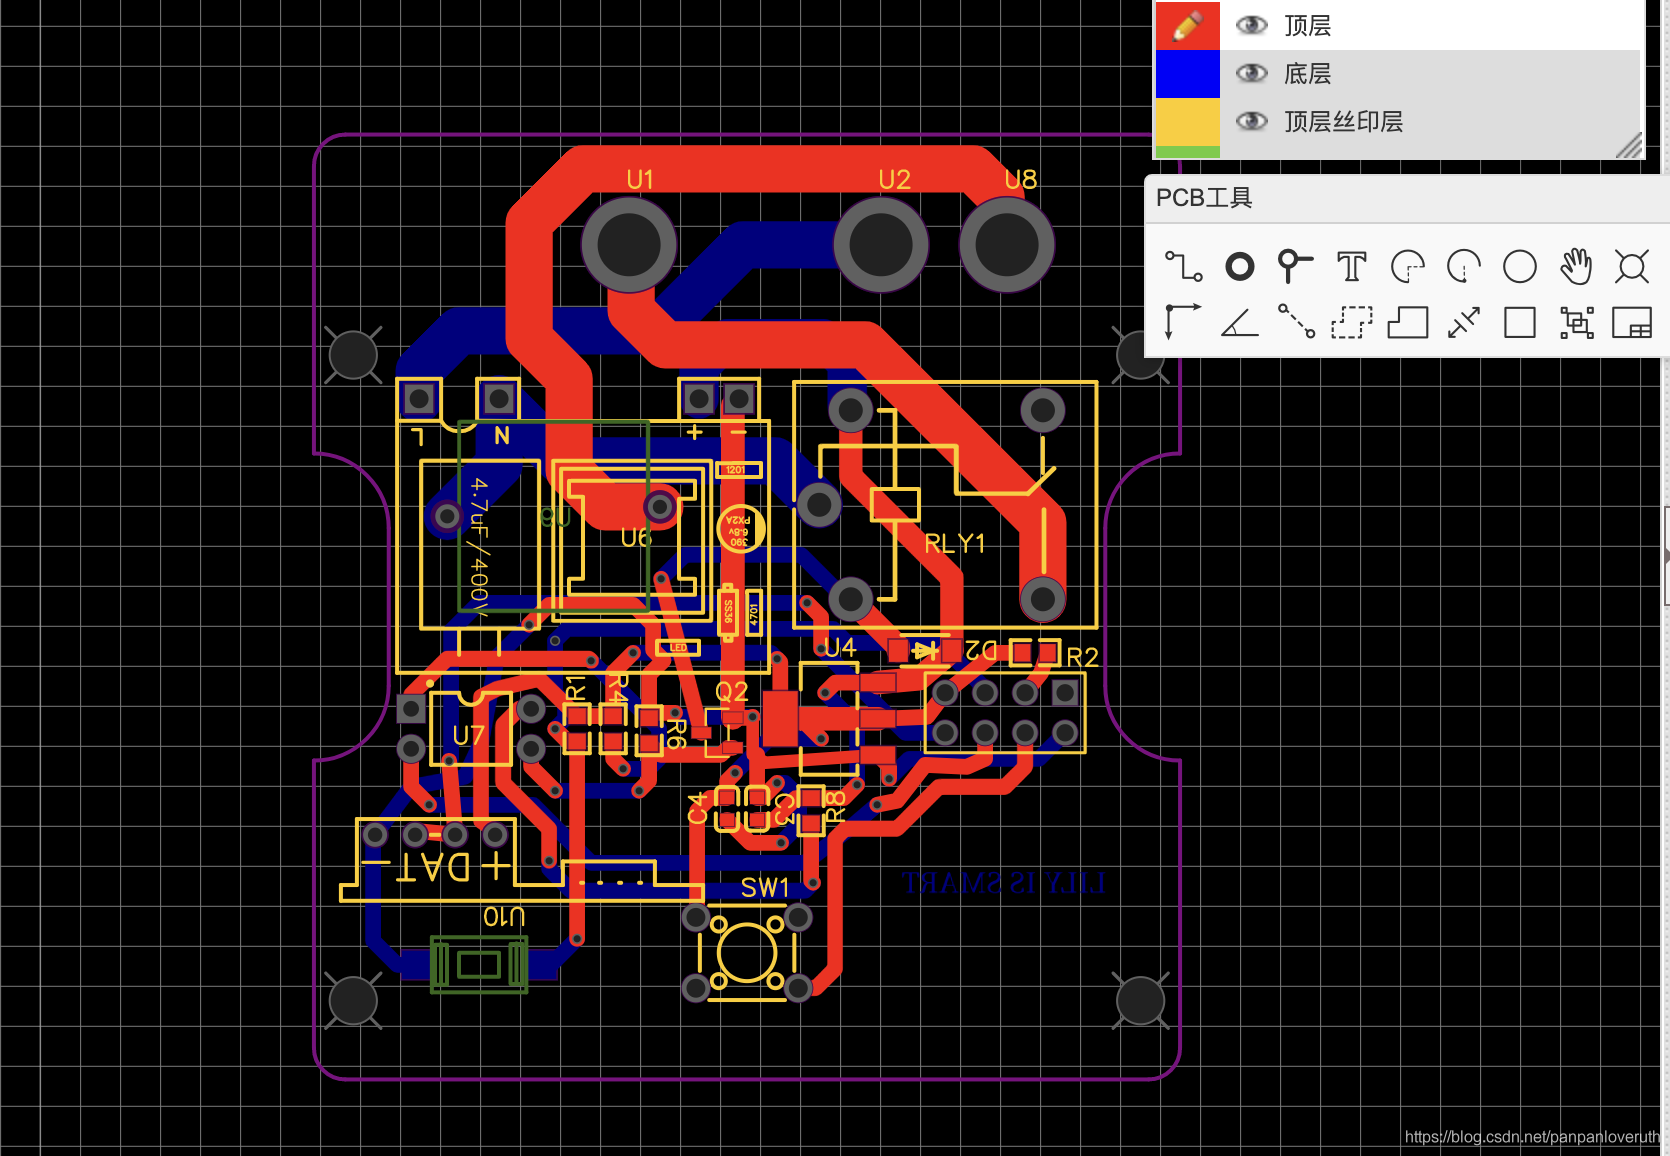The height and width of the screenshot is (1156, 1670).
Task: Click the mirrored LILY IS SMART text
Action: tap(1002, 883)
